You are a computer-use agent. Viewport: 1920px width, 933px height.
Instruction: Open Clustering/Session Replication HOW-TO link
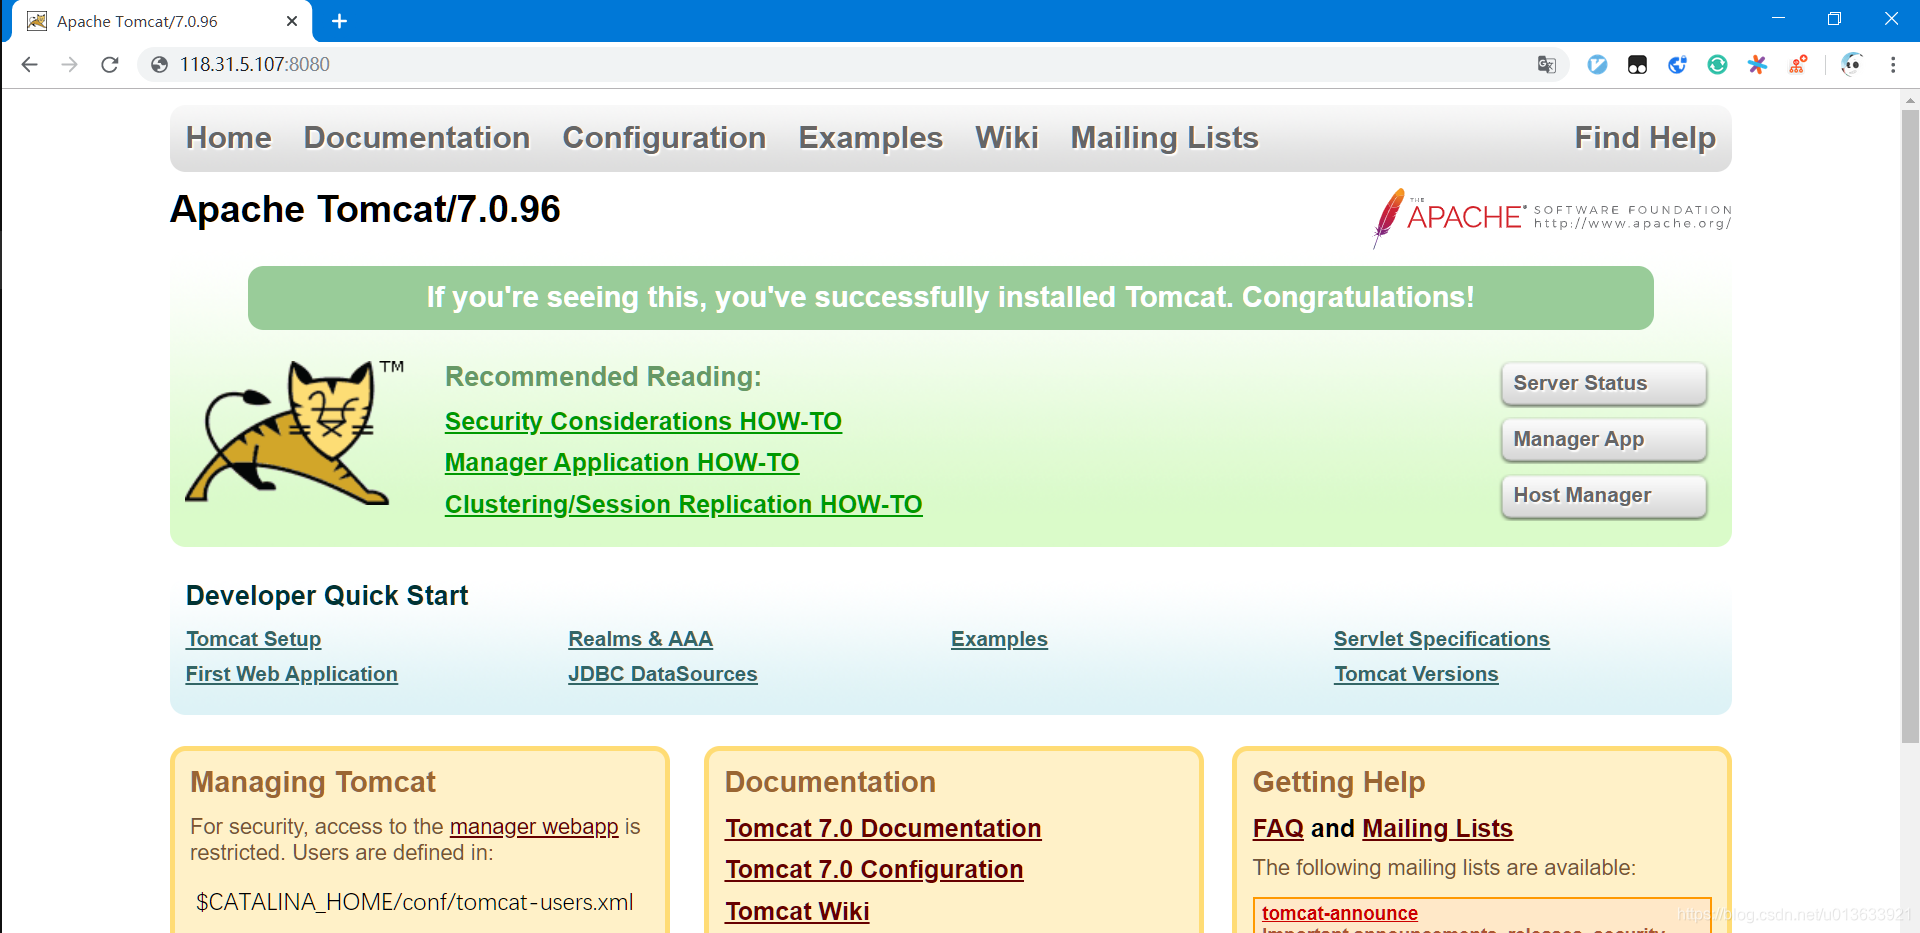684,505
